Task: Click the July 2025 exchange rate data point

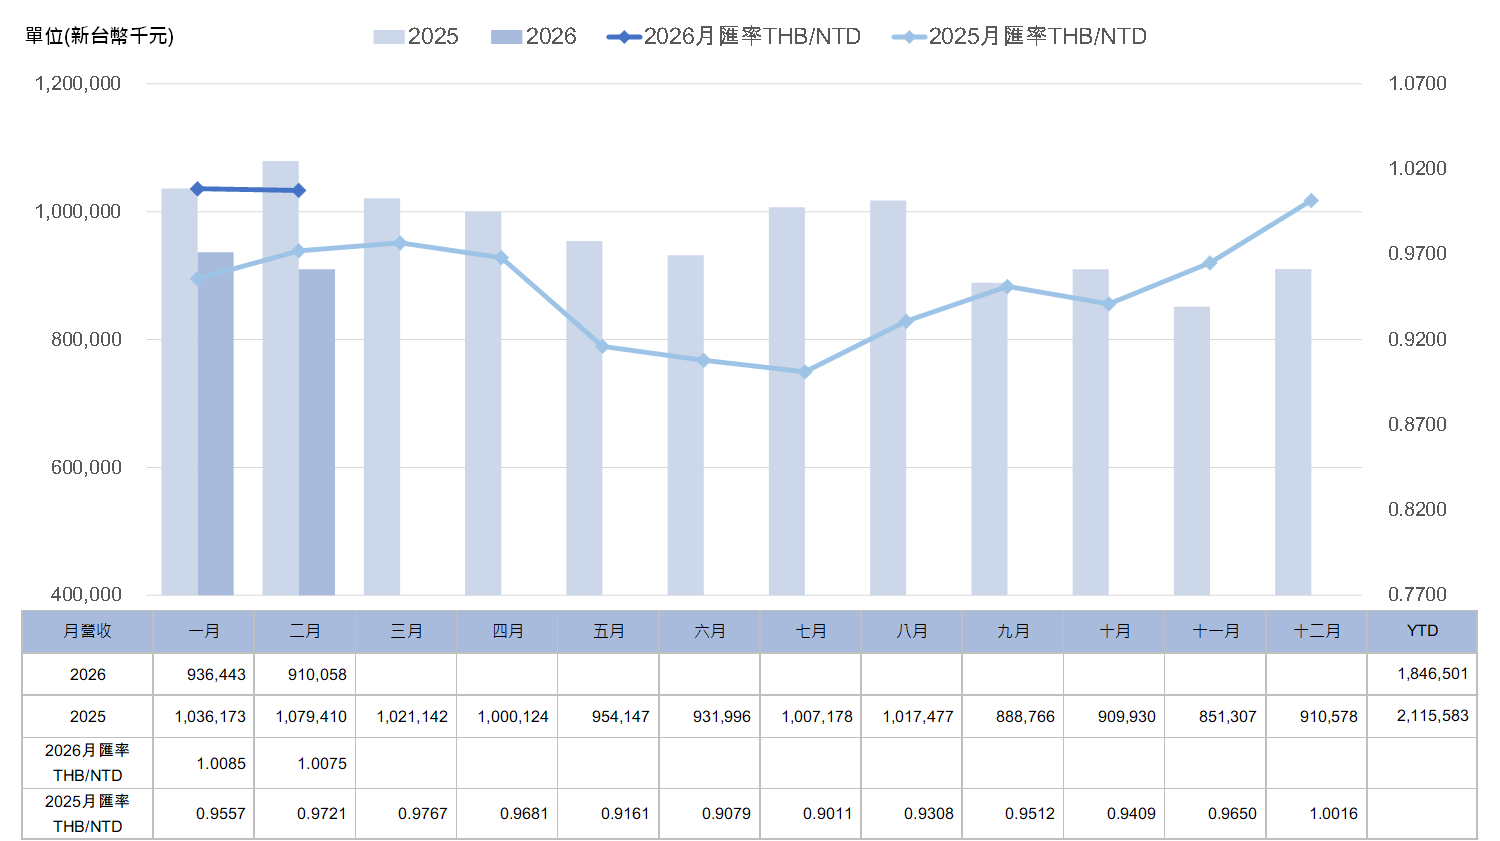Action: pos(805,372)
